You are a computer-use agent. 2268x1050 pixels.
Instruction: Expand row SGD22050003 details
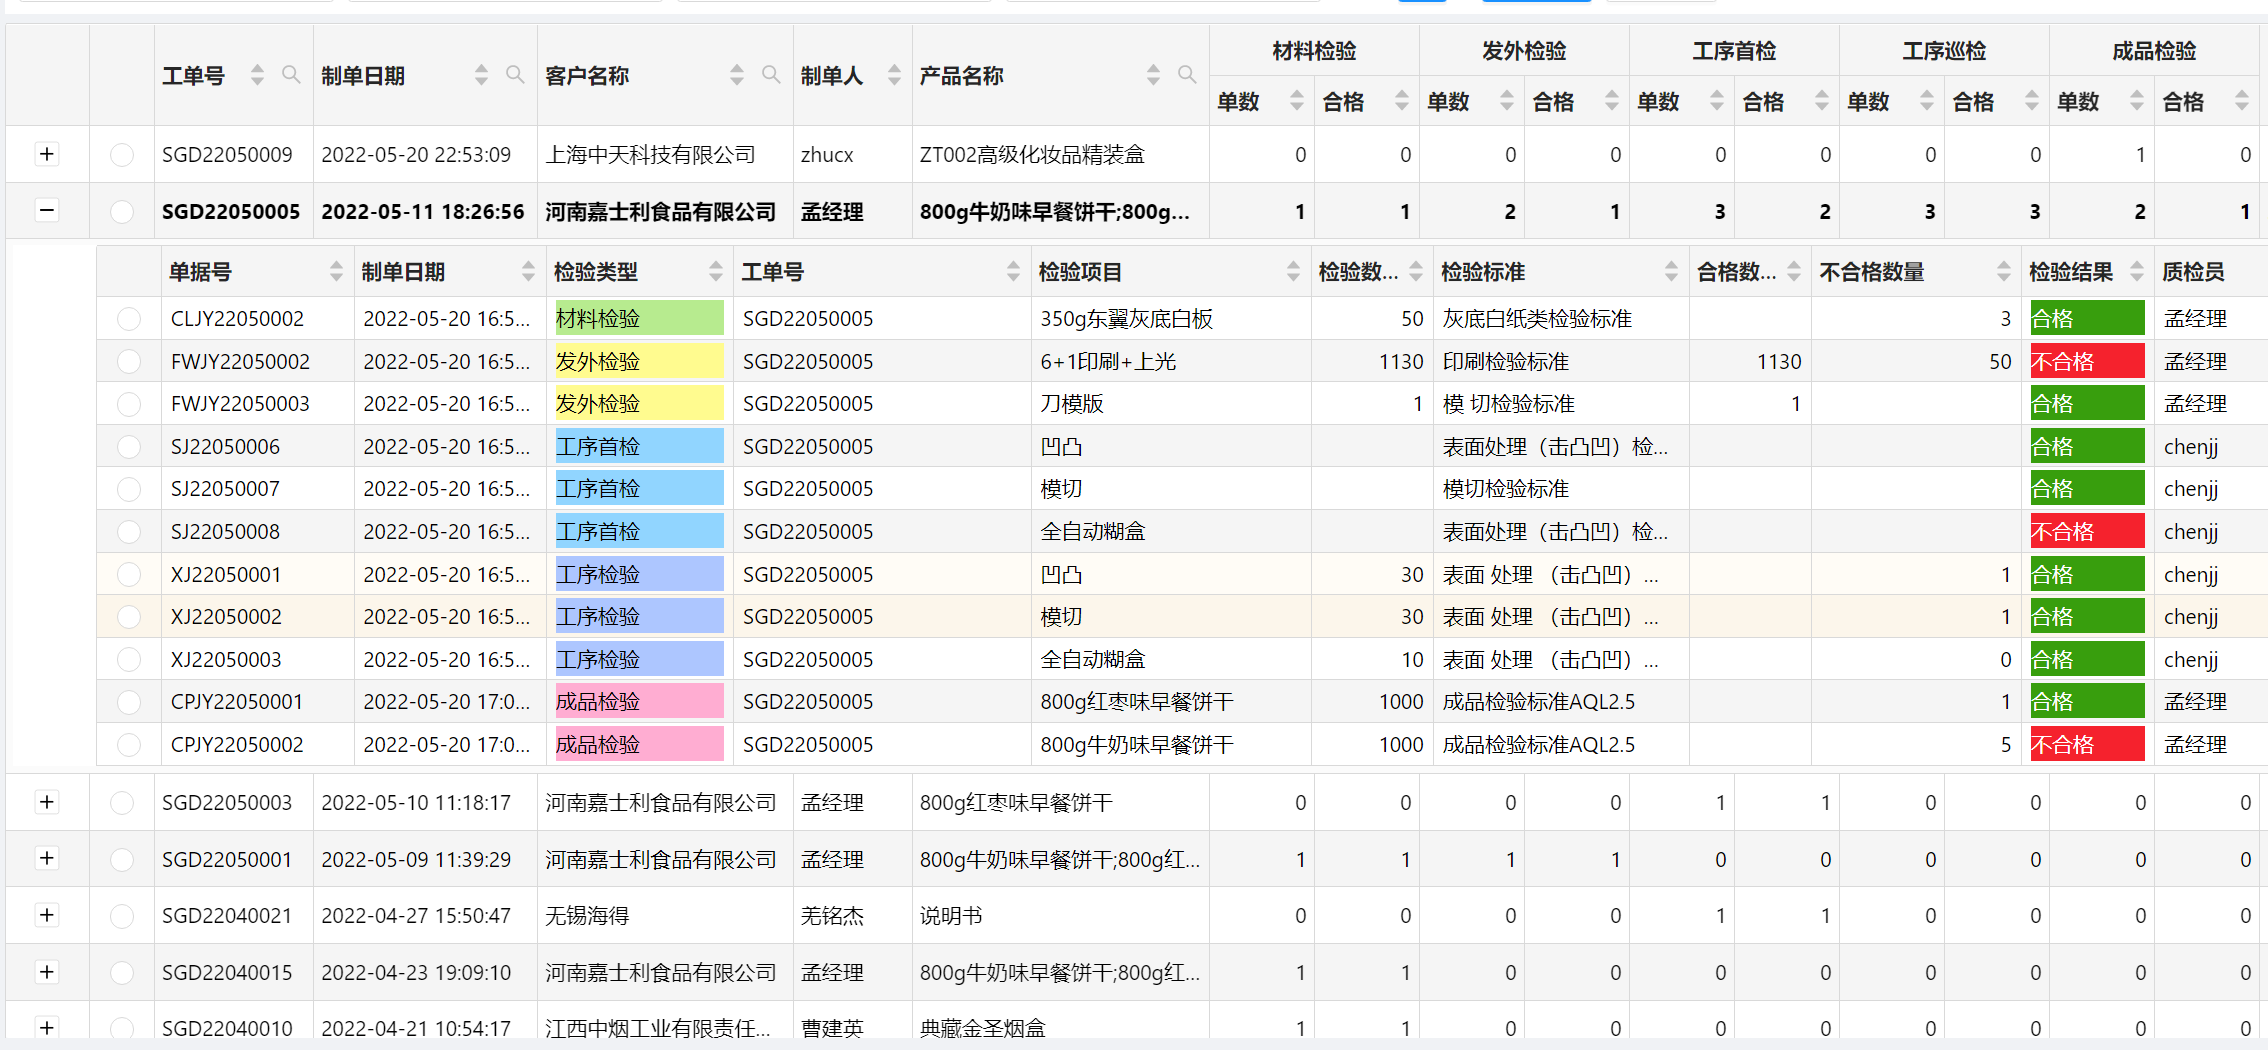[47, 802]
